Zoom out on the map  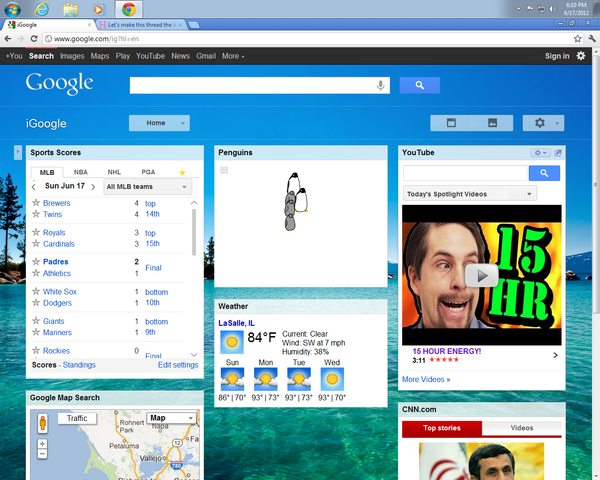click(42, 454)
